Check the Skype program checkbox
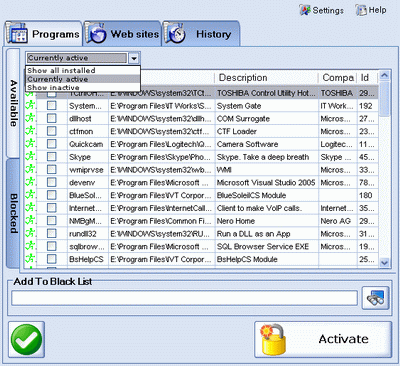This screenshot has height=366, width=400. tap(52, 157)
